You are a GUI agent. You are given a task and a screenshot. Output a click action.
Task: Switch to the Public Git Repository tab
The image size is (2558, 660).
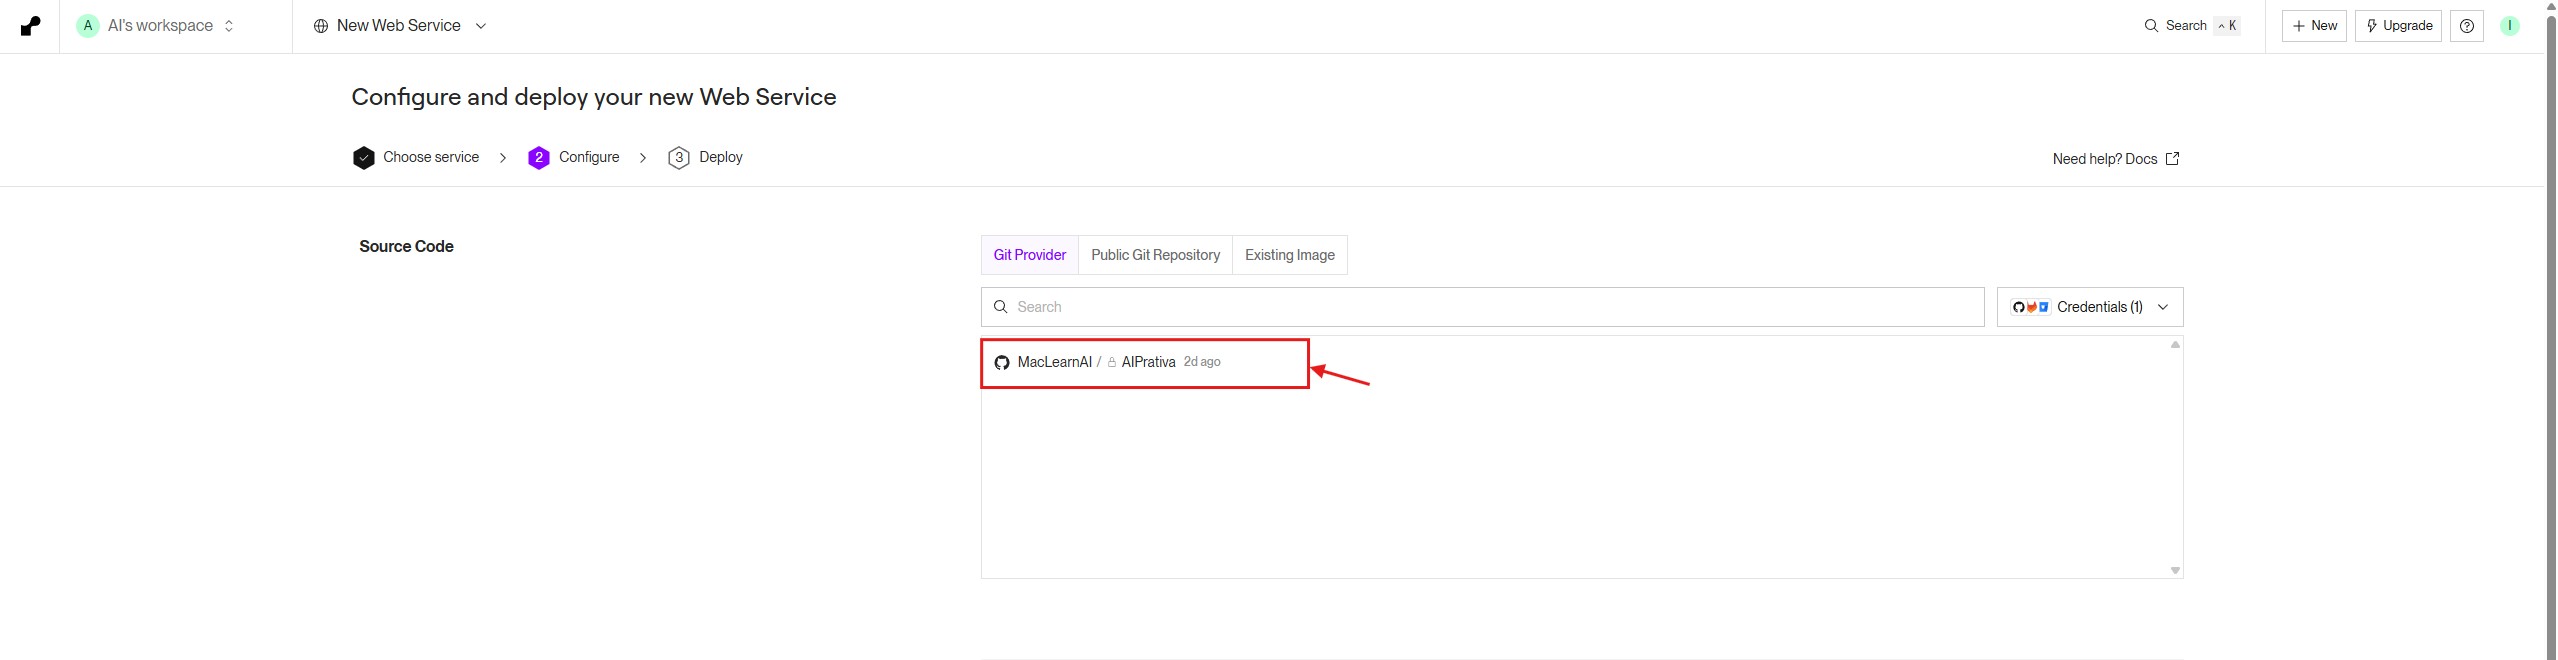coord(1155,255)
